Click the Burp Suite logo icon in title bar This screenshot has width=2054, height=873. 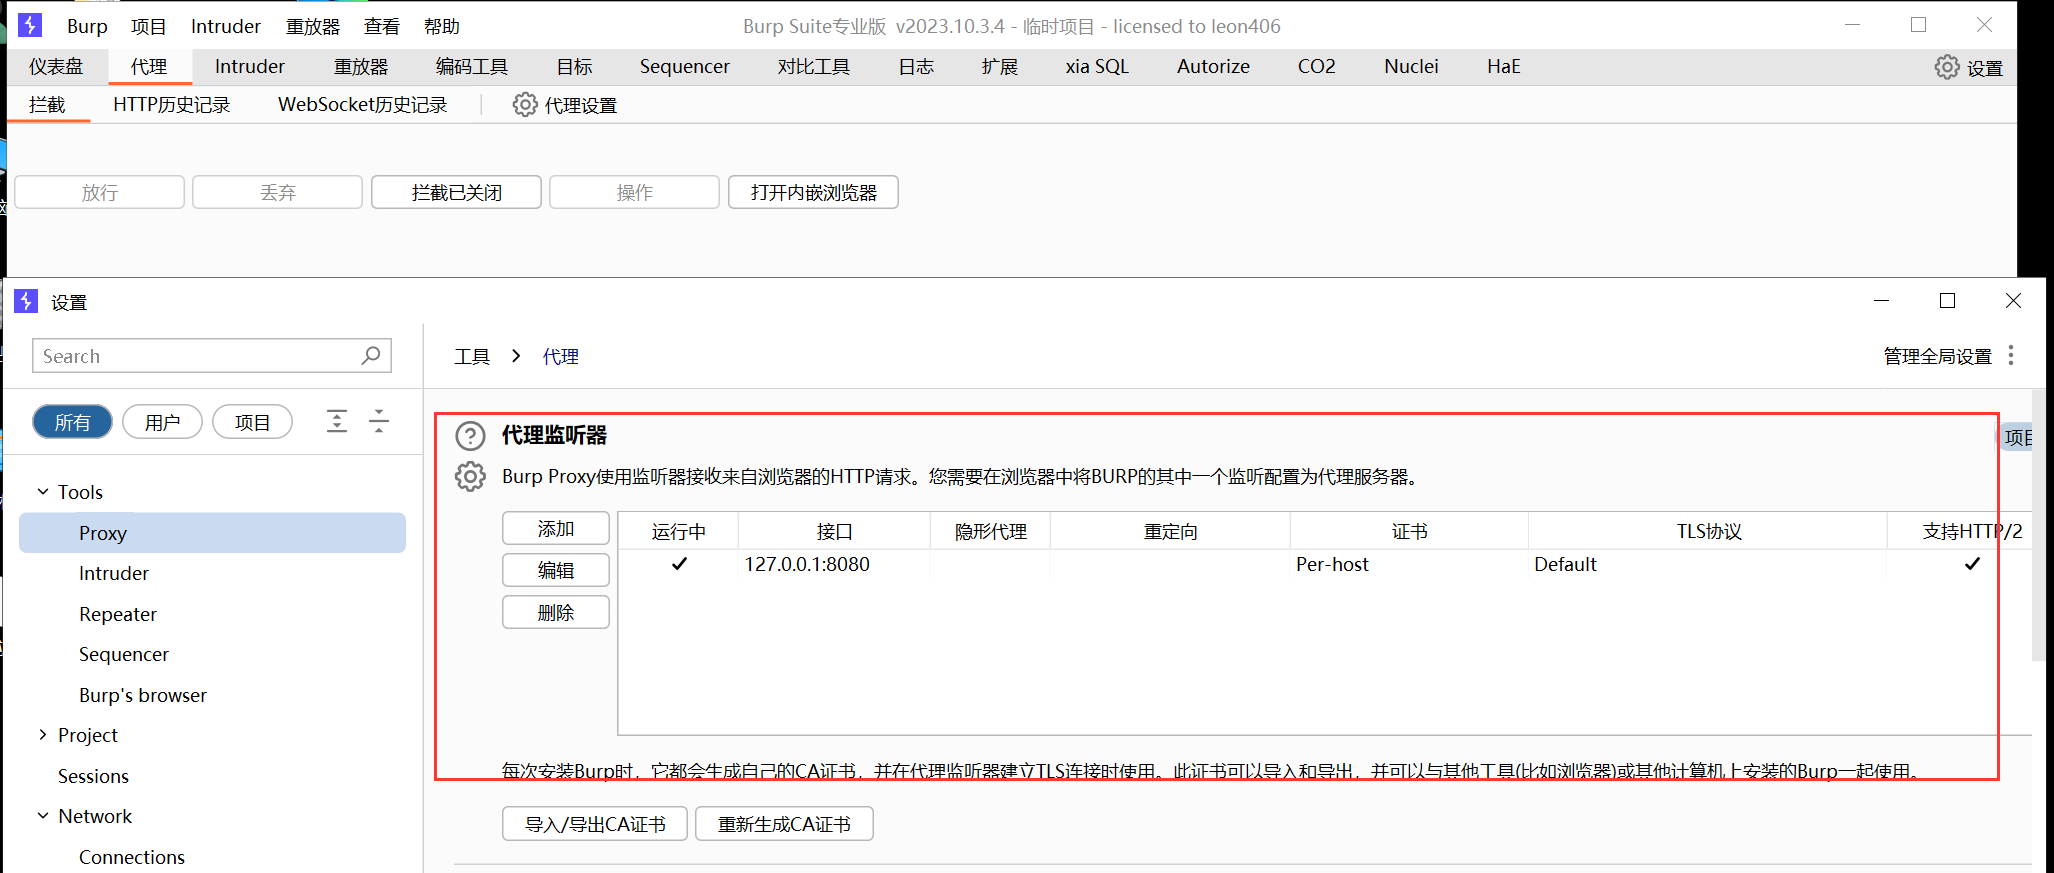[x=30, y=25]
